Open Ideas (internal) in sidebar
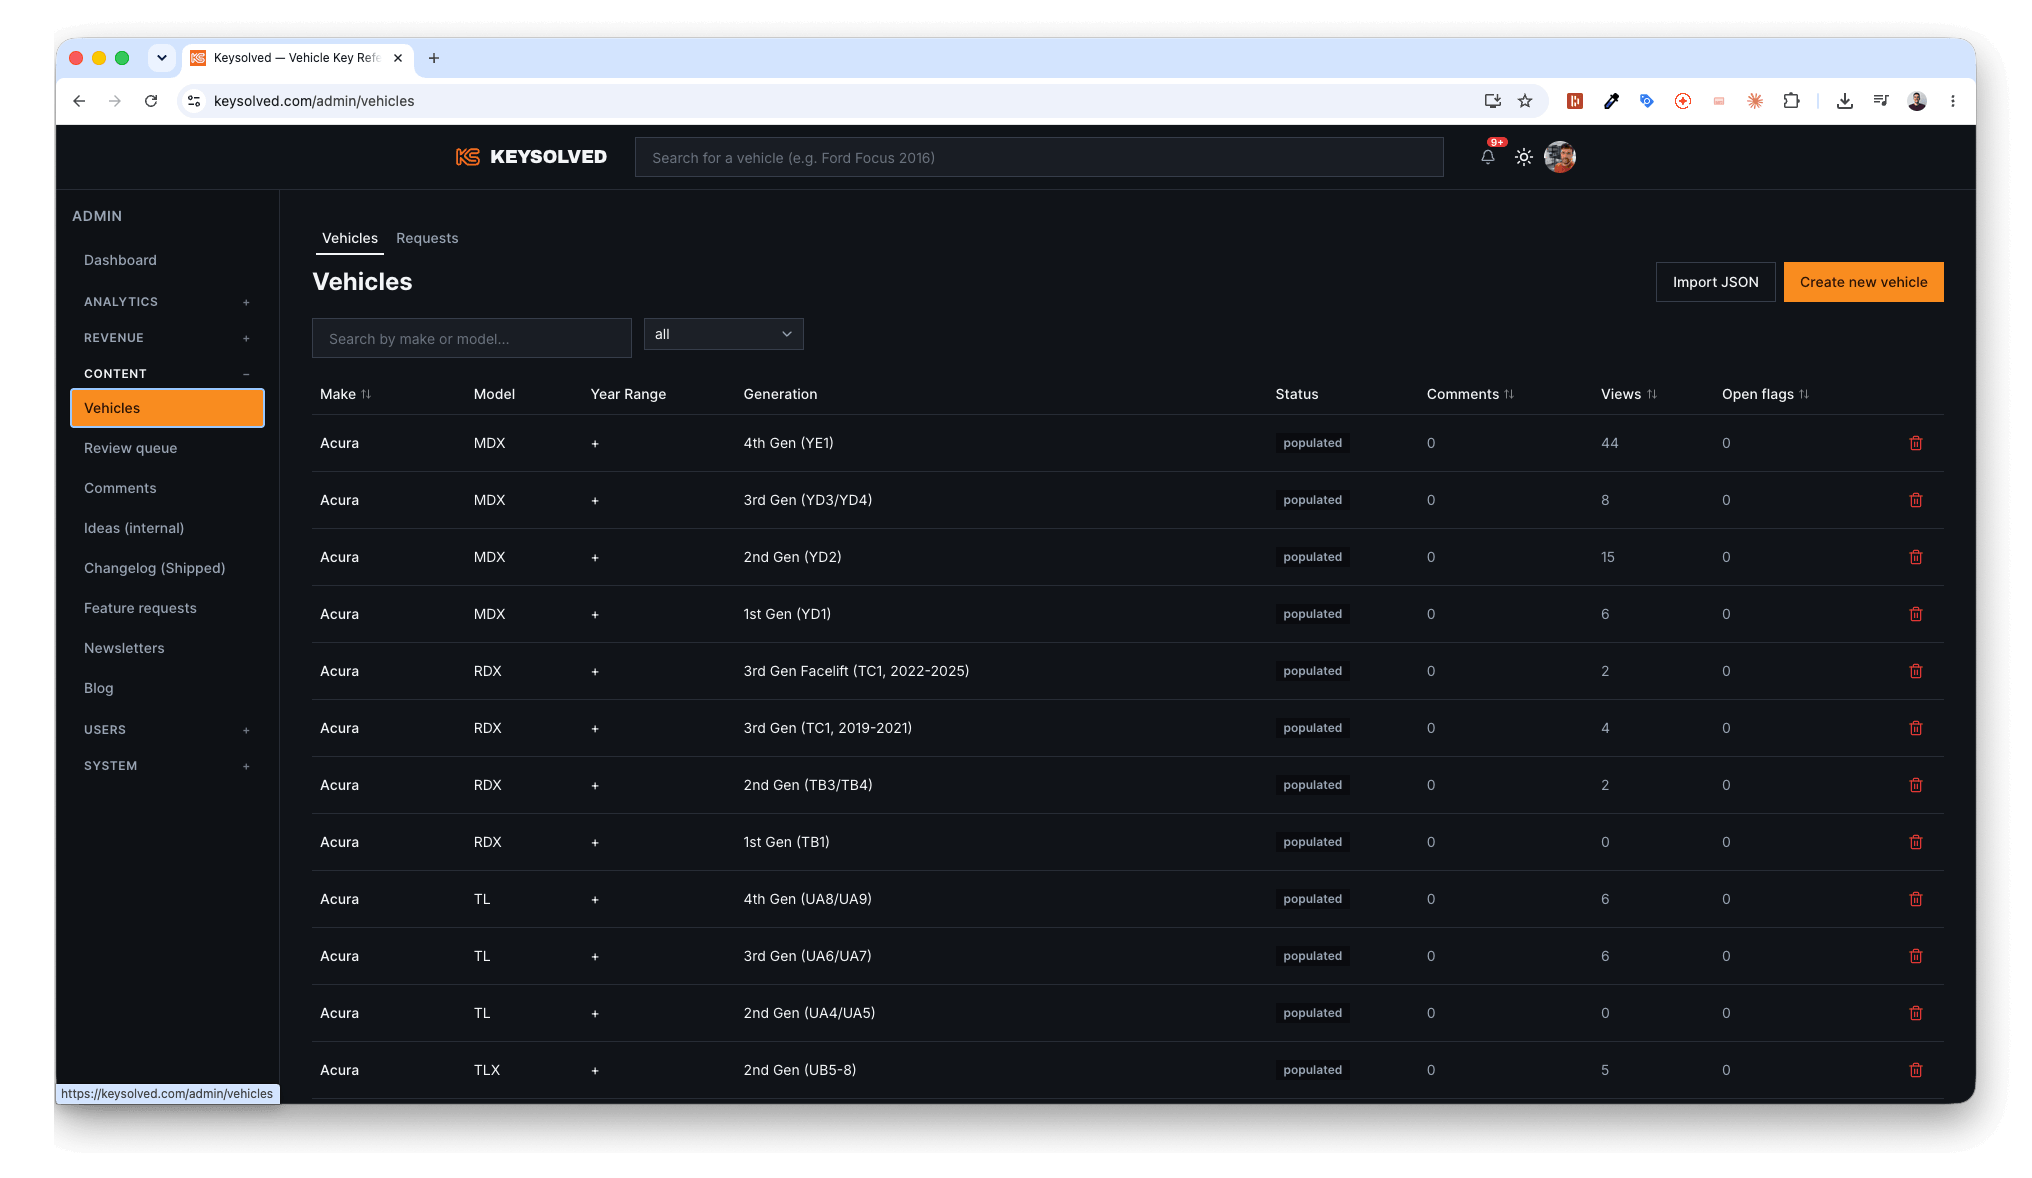 pyautogui.click(x=134, y=528)
